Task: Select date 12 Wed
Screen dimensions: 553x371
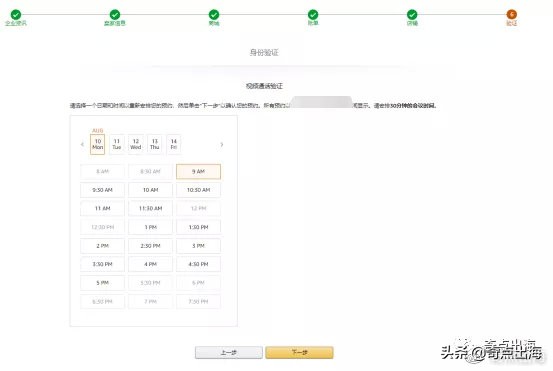Action: 136,144
